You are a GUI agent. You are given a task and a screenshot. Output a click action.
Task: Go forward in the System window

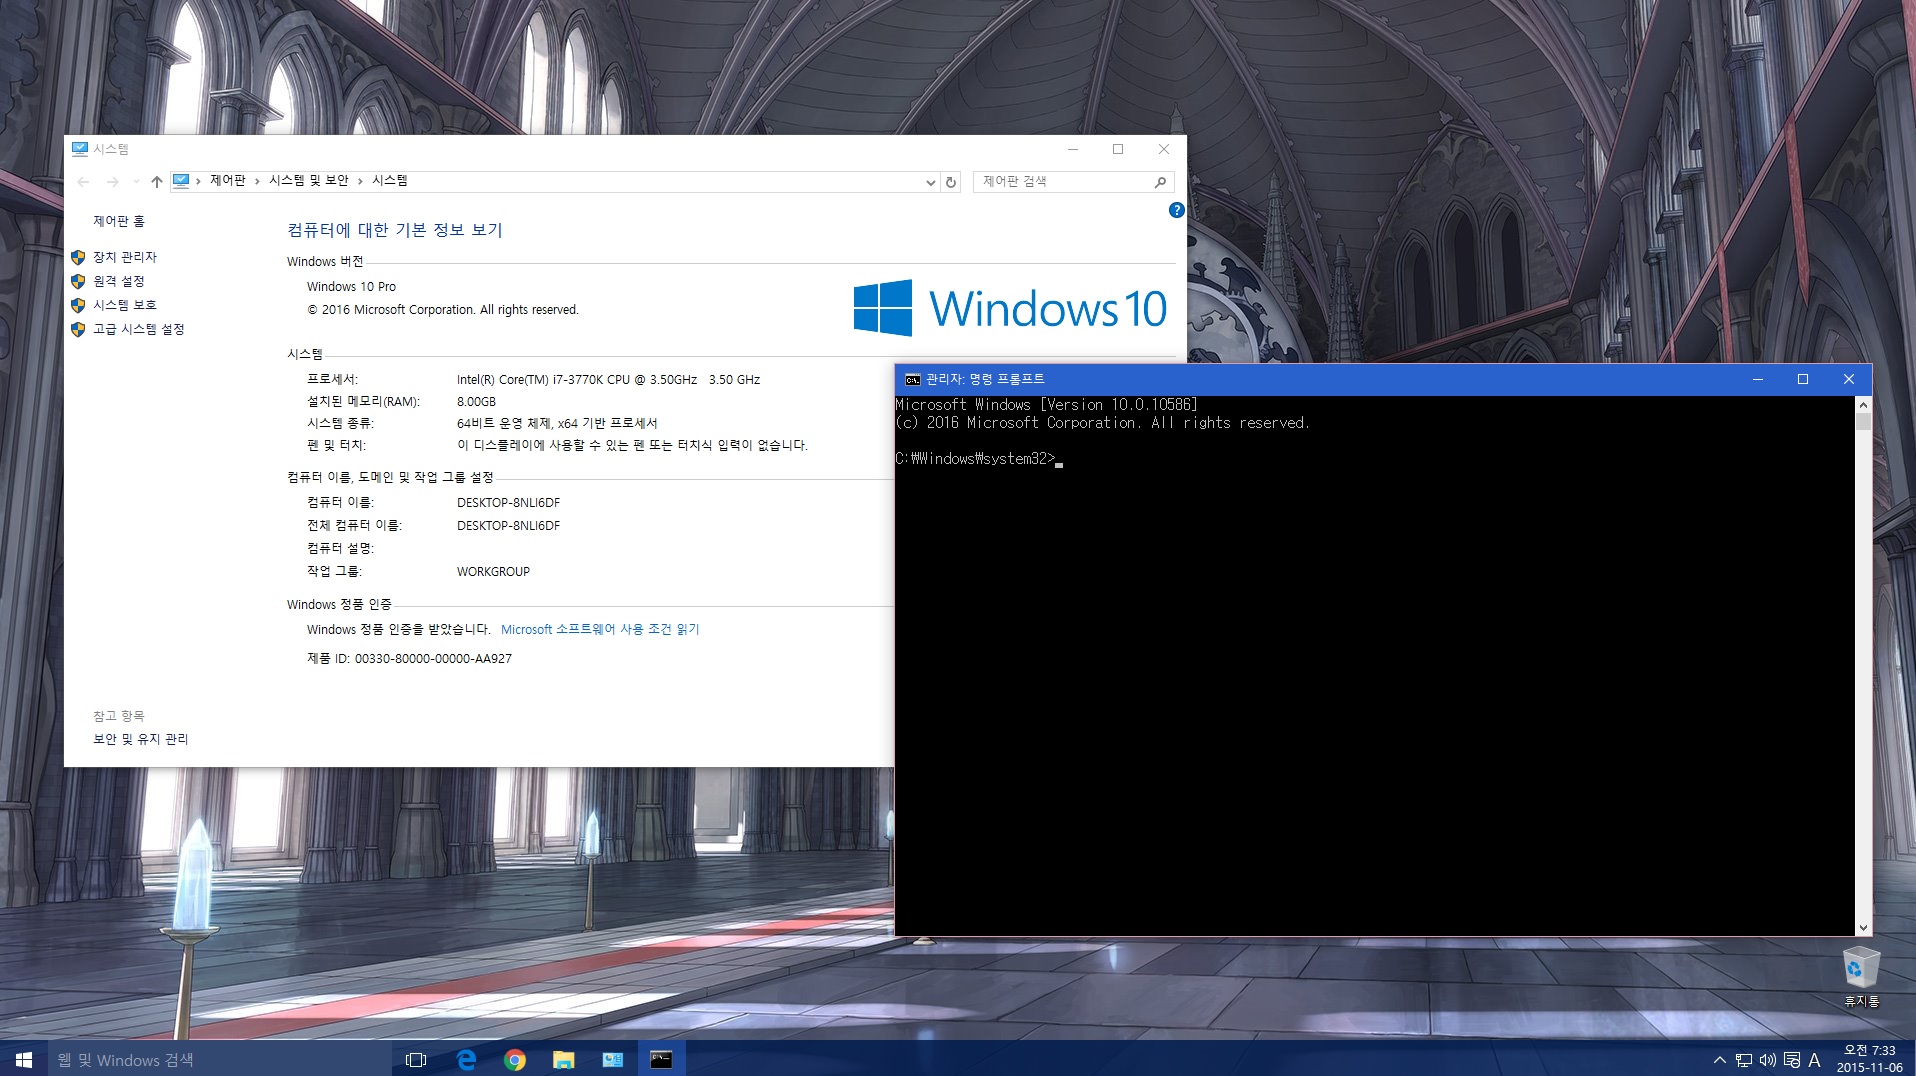(112, 181)
